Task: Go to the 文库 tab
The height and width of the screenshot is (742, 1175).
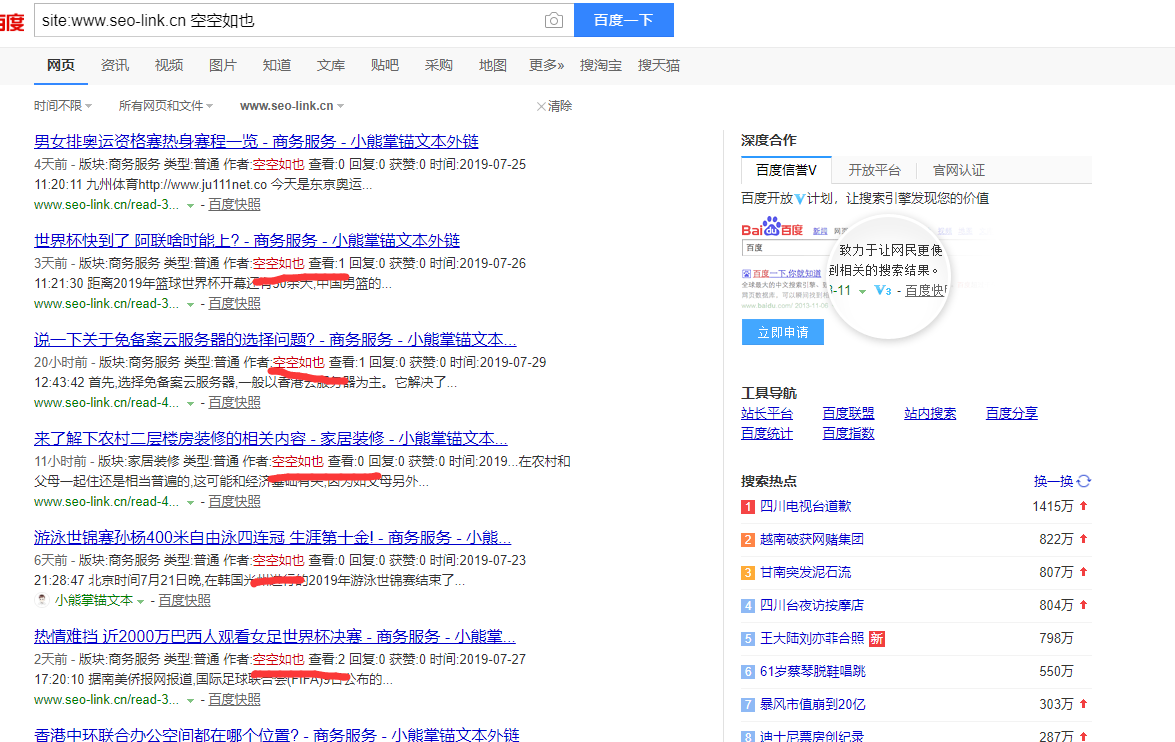Action: pyautogui.click(x=330, y=65)
